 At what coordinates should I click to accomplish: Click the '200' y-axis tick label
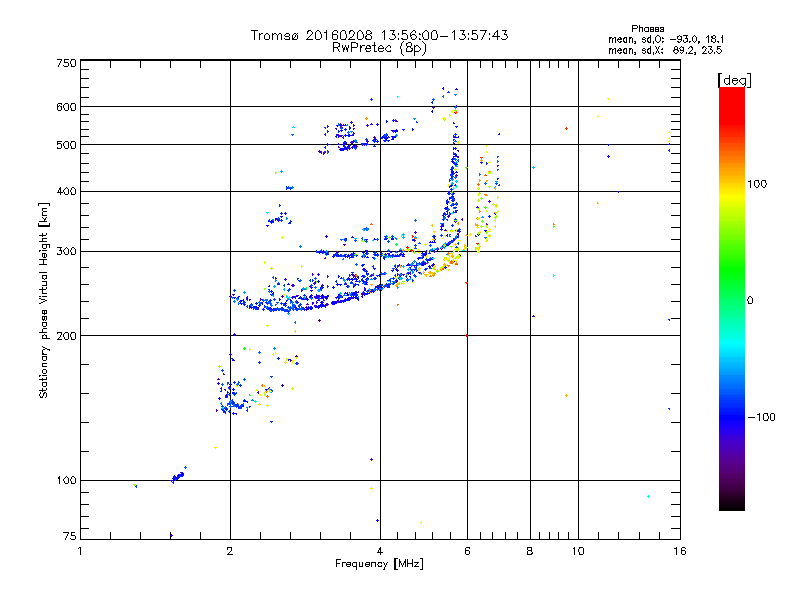click(x=66, y=336)
